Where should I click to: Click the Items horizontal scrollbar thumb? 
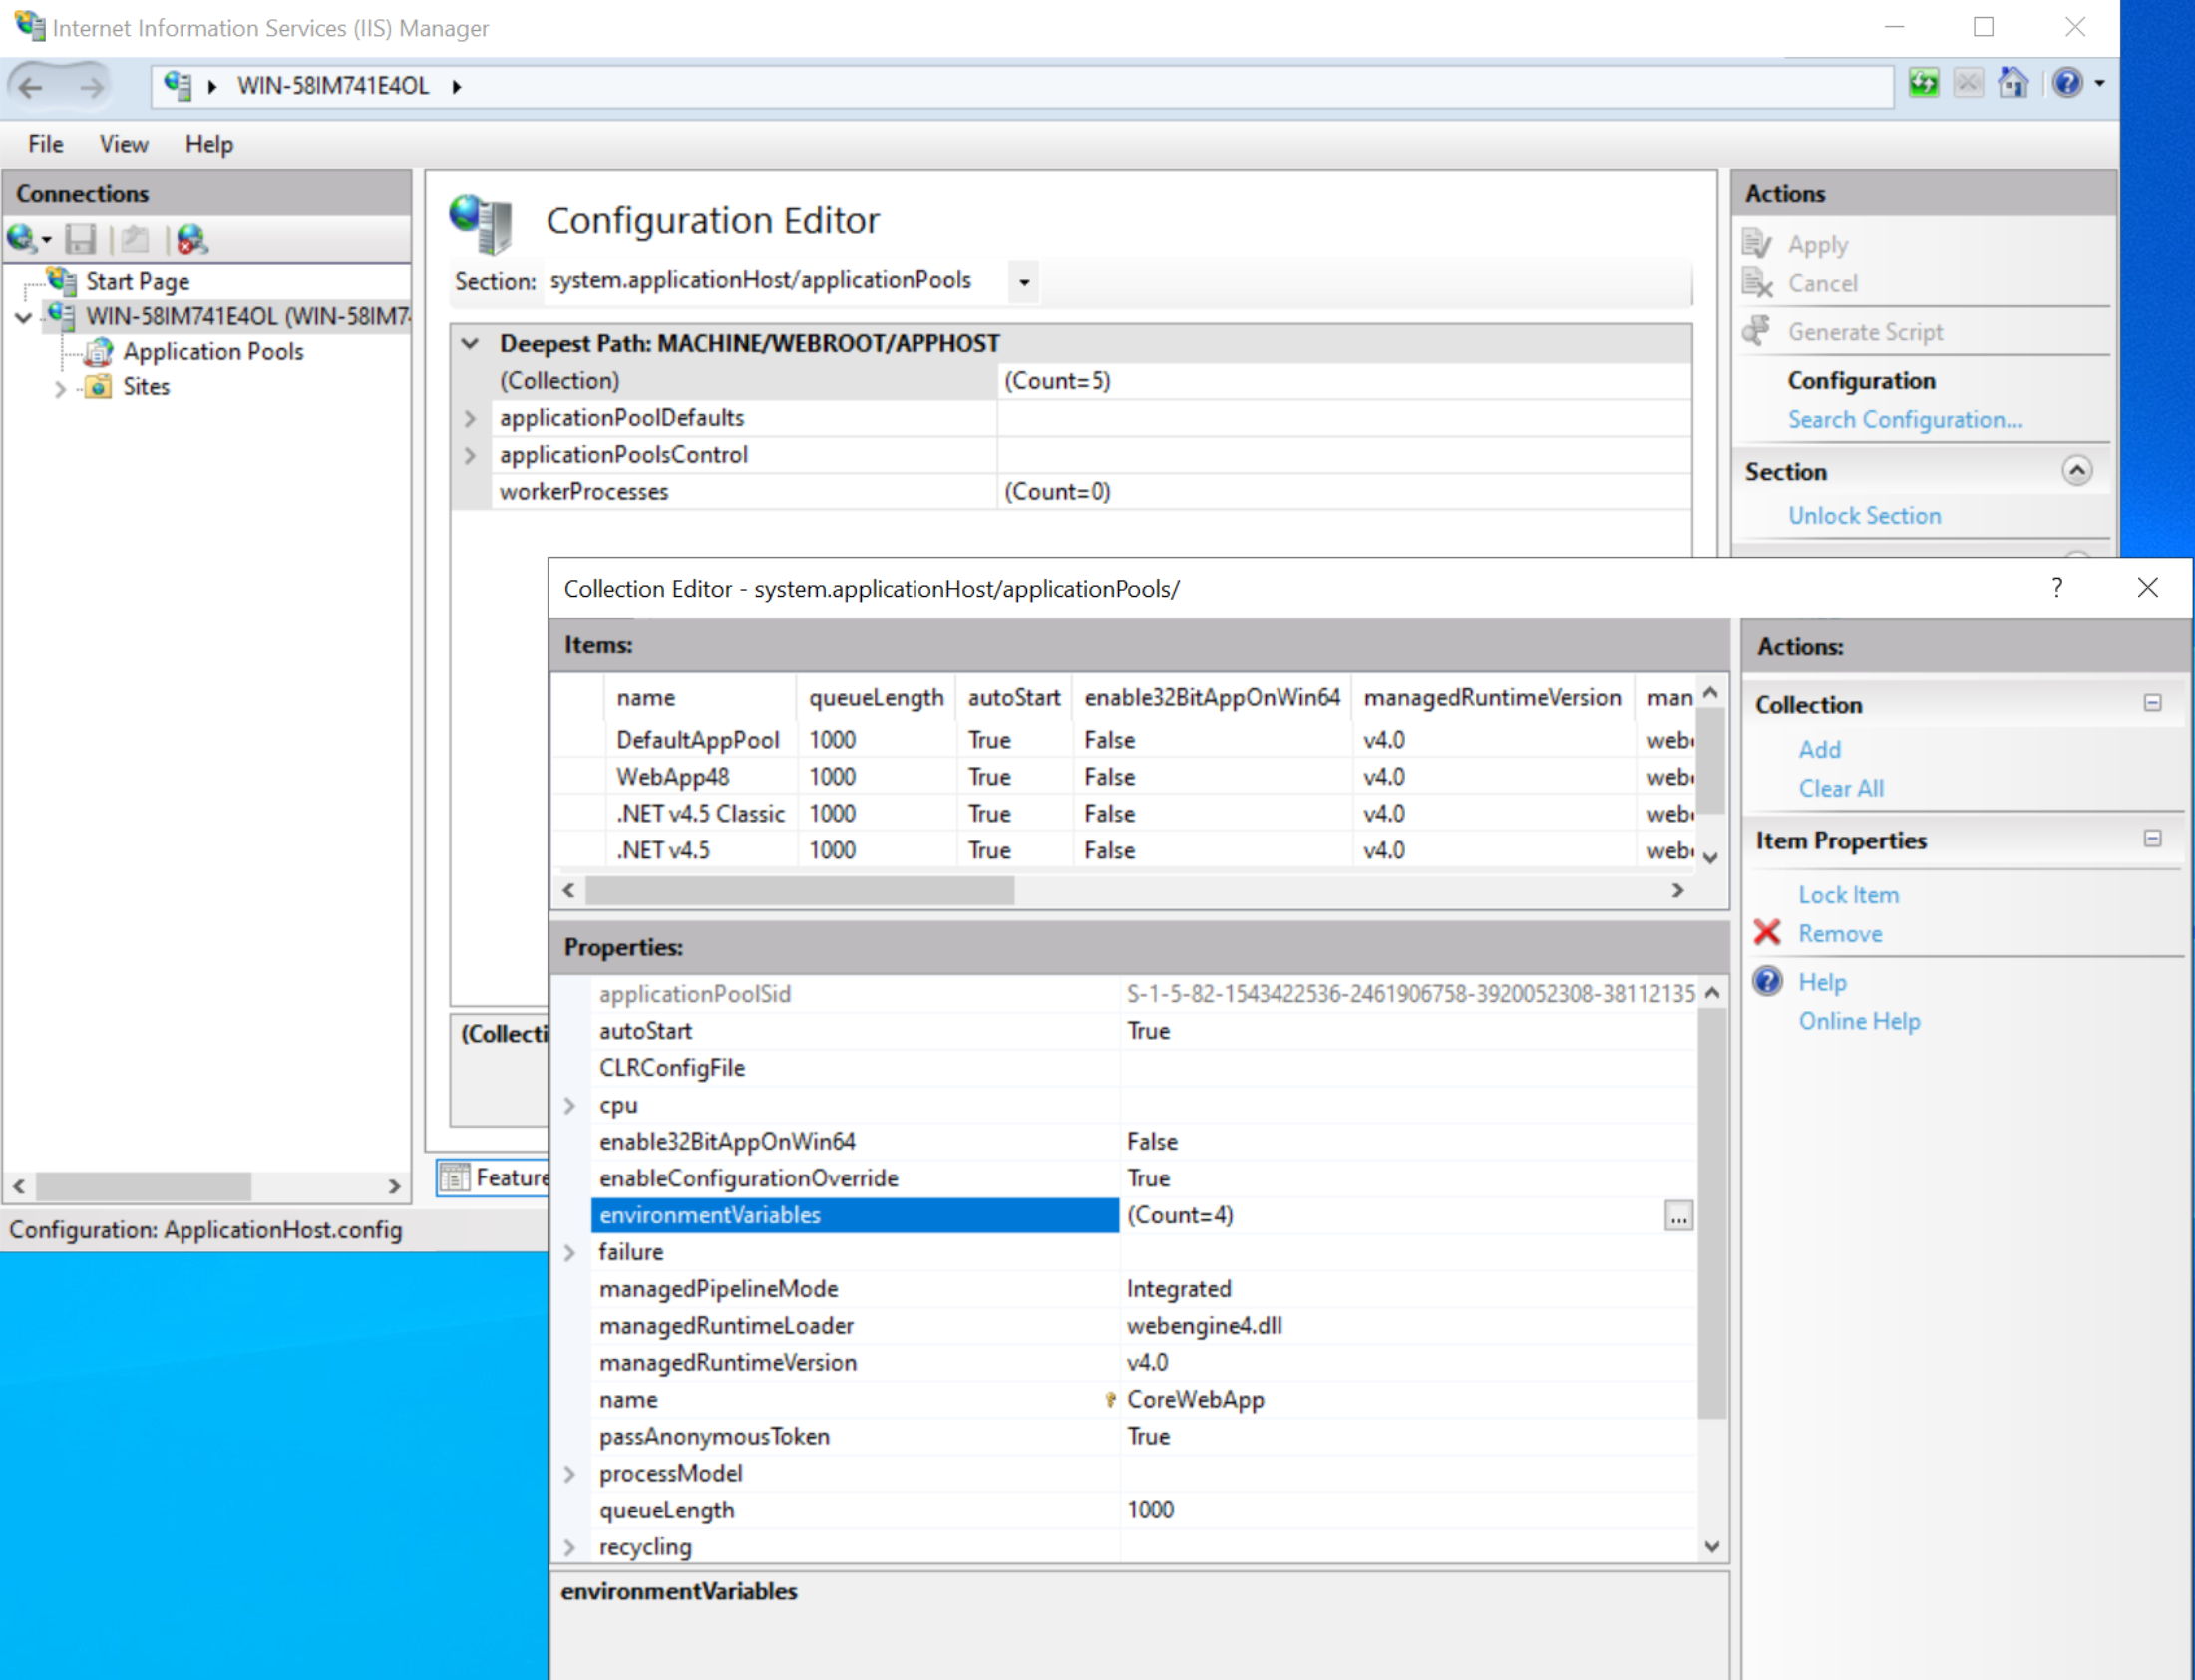pyautogui.click(x=800, y=890)
